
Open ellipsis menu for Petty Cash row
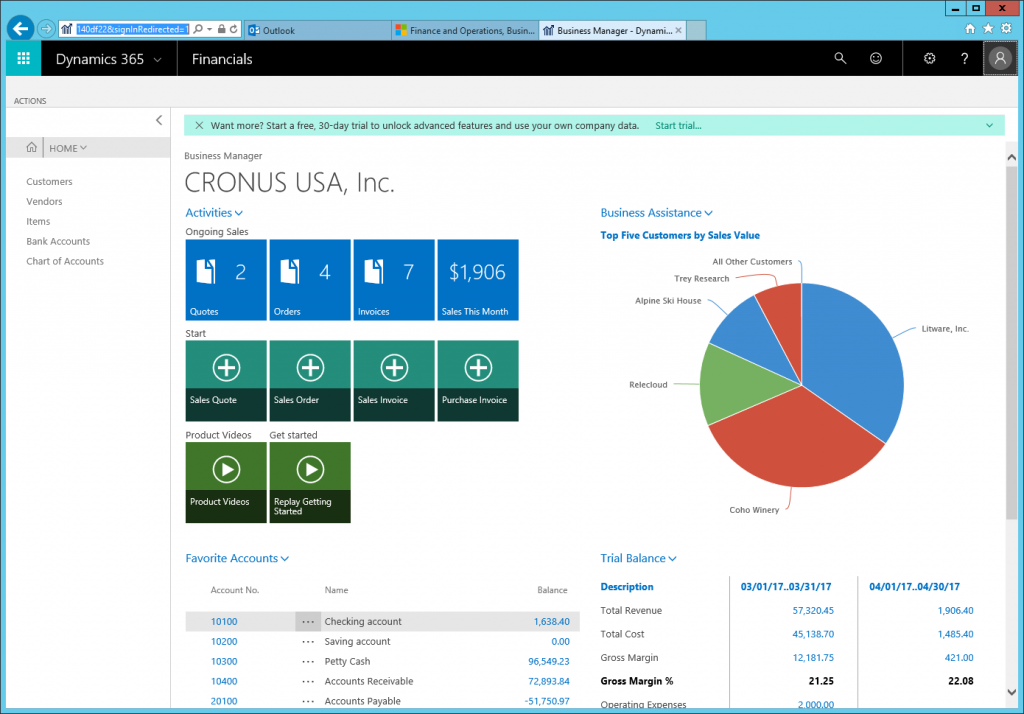pyautogui.click(x=308, y=662)
